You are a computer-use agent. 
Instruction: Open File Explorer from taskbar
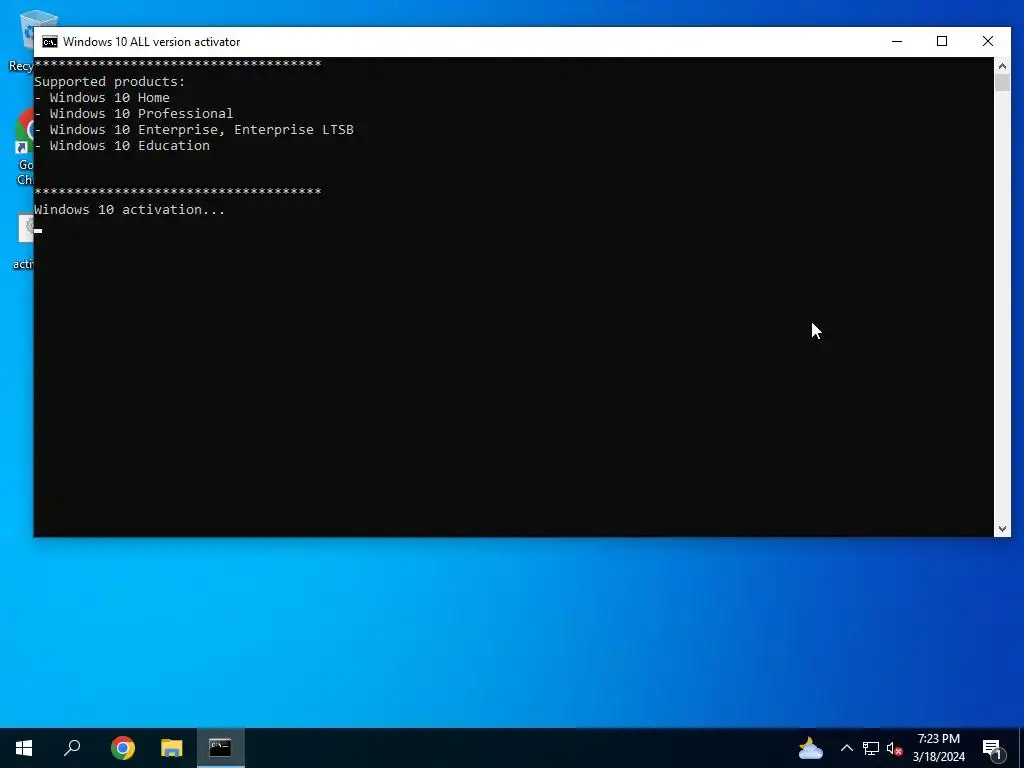[172, 748]
